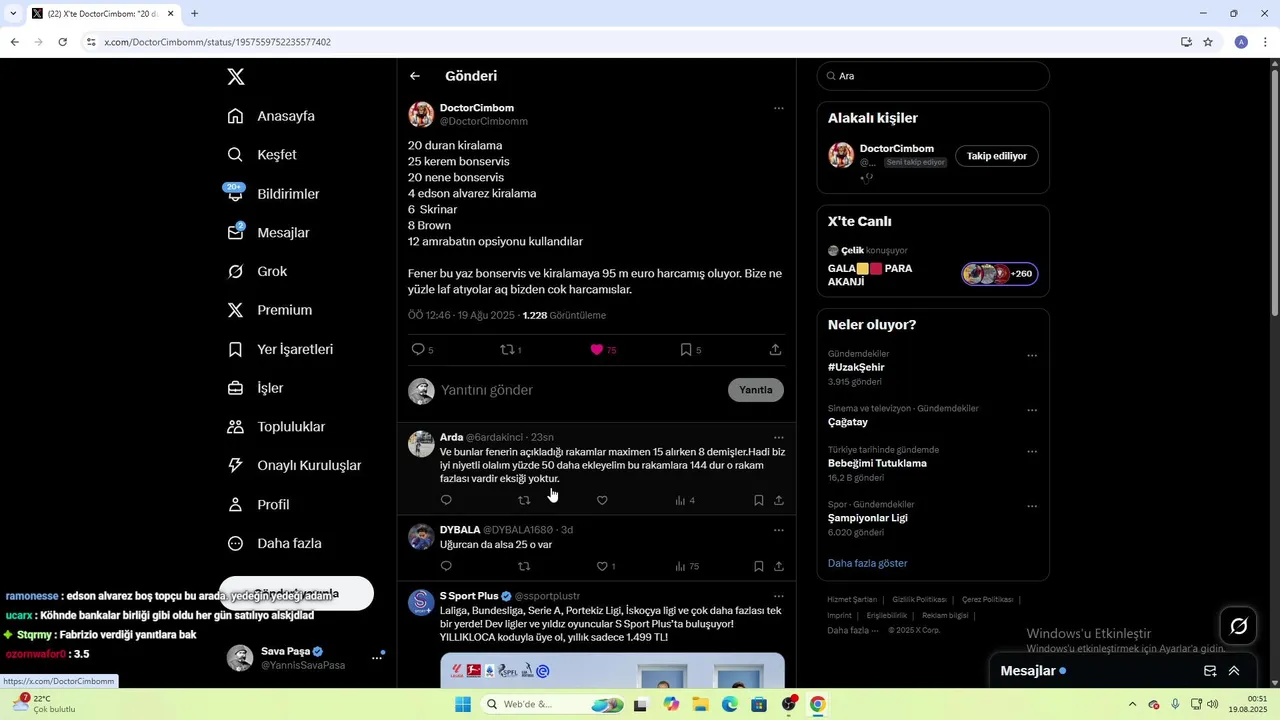Reply to DYBALA's comment
Screen dimensions: 1280x720
(x=446, y=566)
